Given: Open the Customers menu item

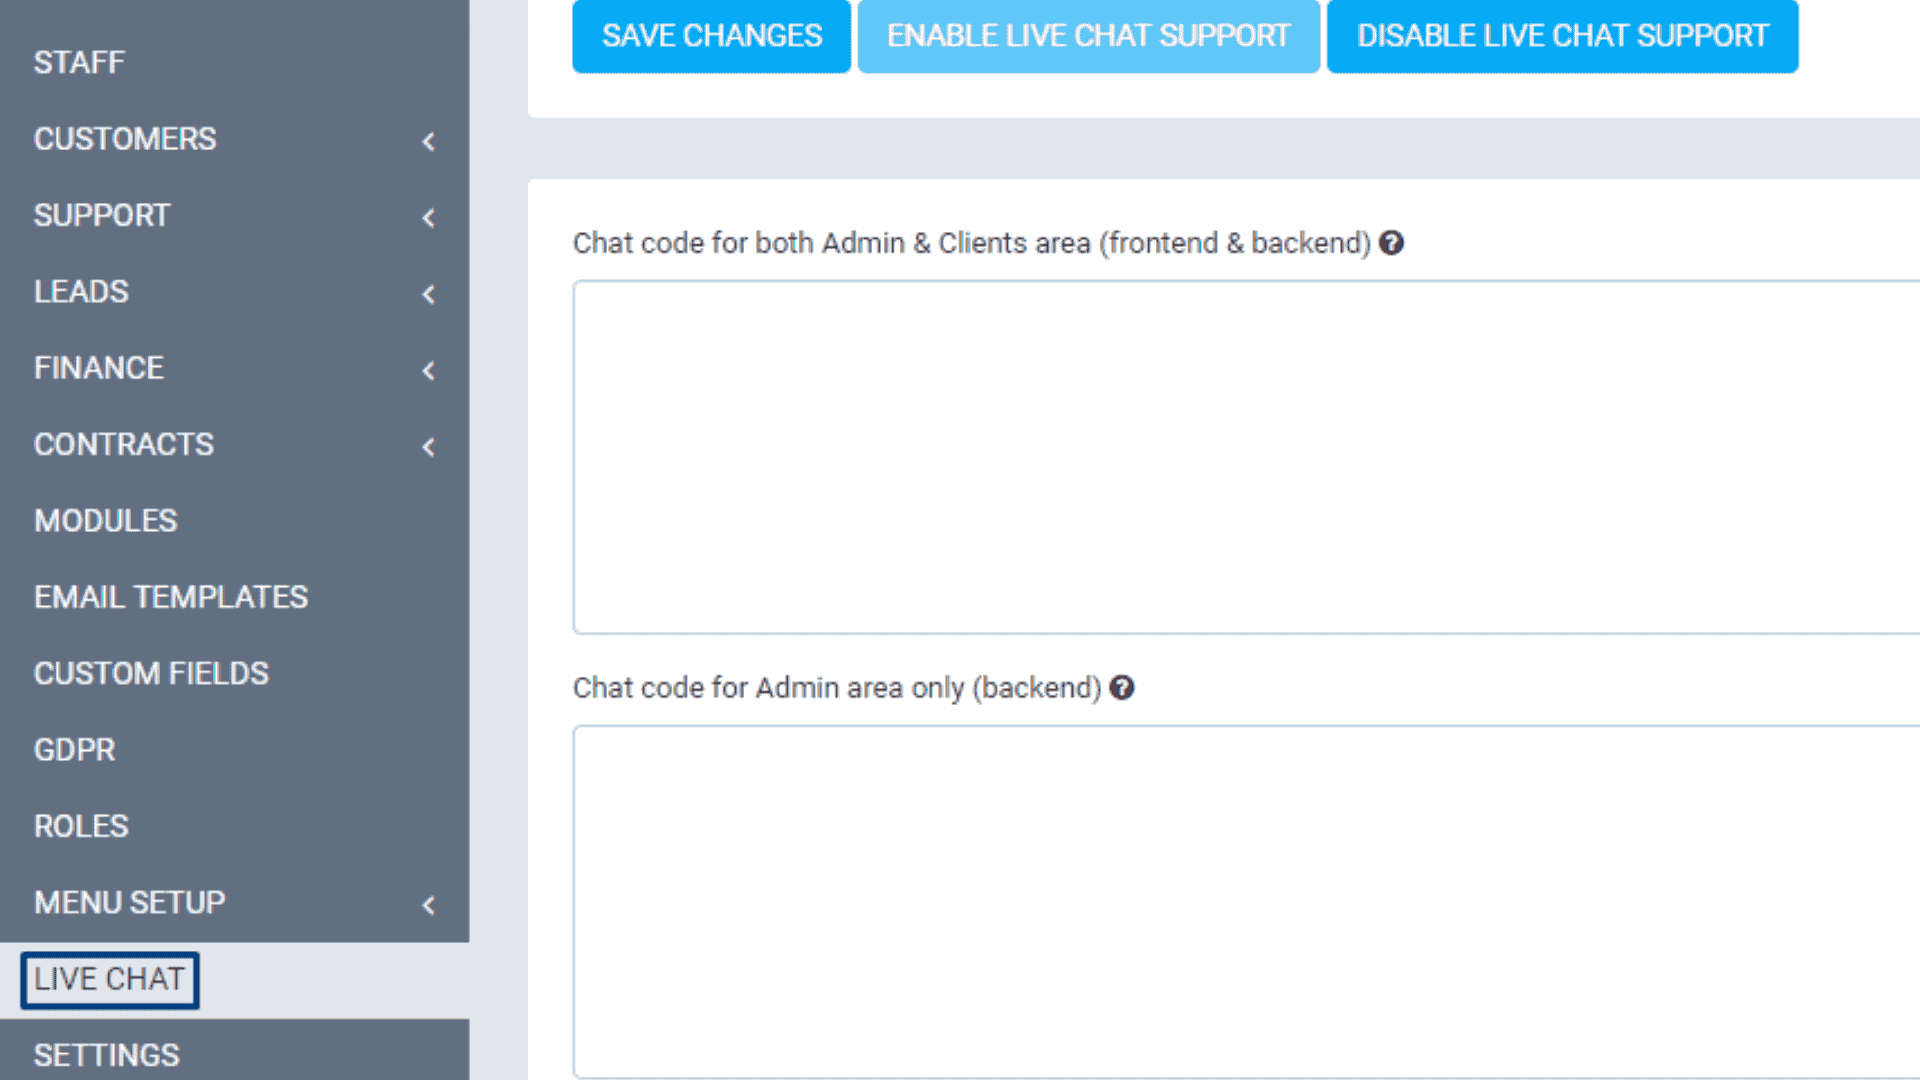Looking at the screenshot, I should (234, 139).
